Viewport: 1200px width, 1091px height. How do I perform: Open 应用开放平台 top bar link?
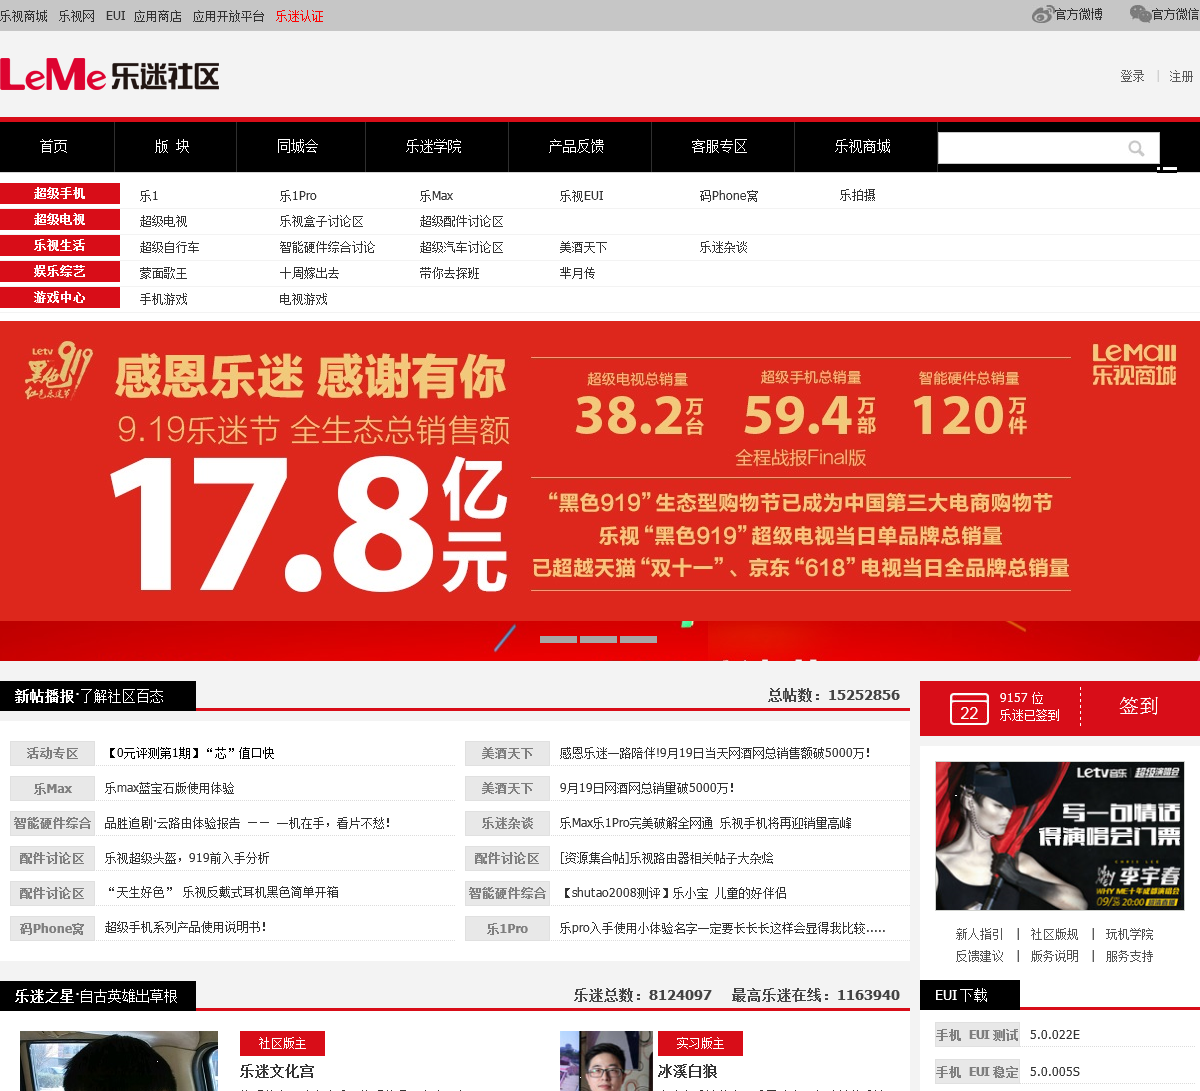click(x=229, y=16)
